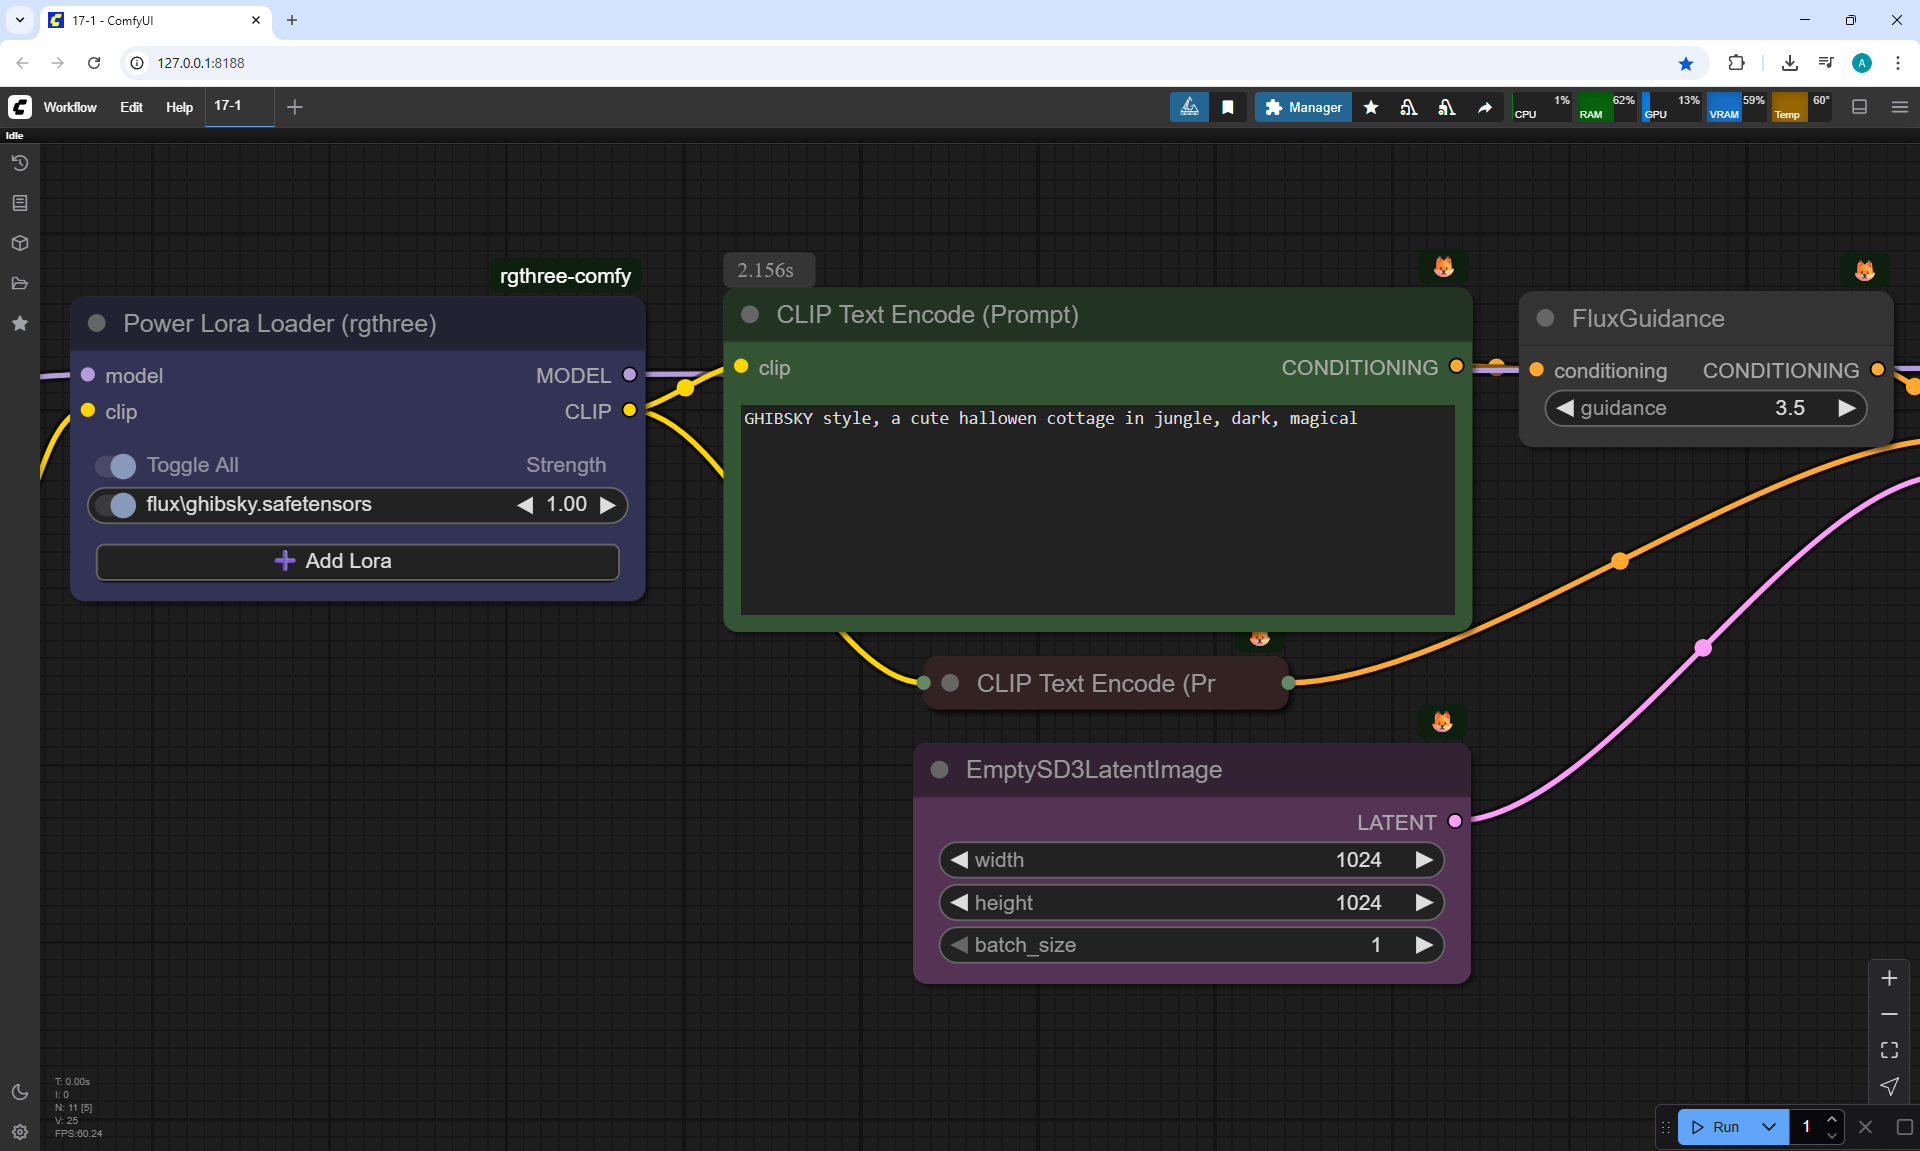1920x1151 pixels.
Task: Click the fox badge above FluxGuidance node
Action: point(1865,270)
